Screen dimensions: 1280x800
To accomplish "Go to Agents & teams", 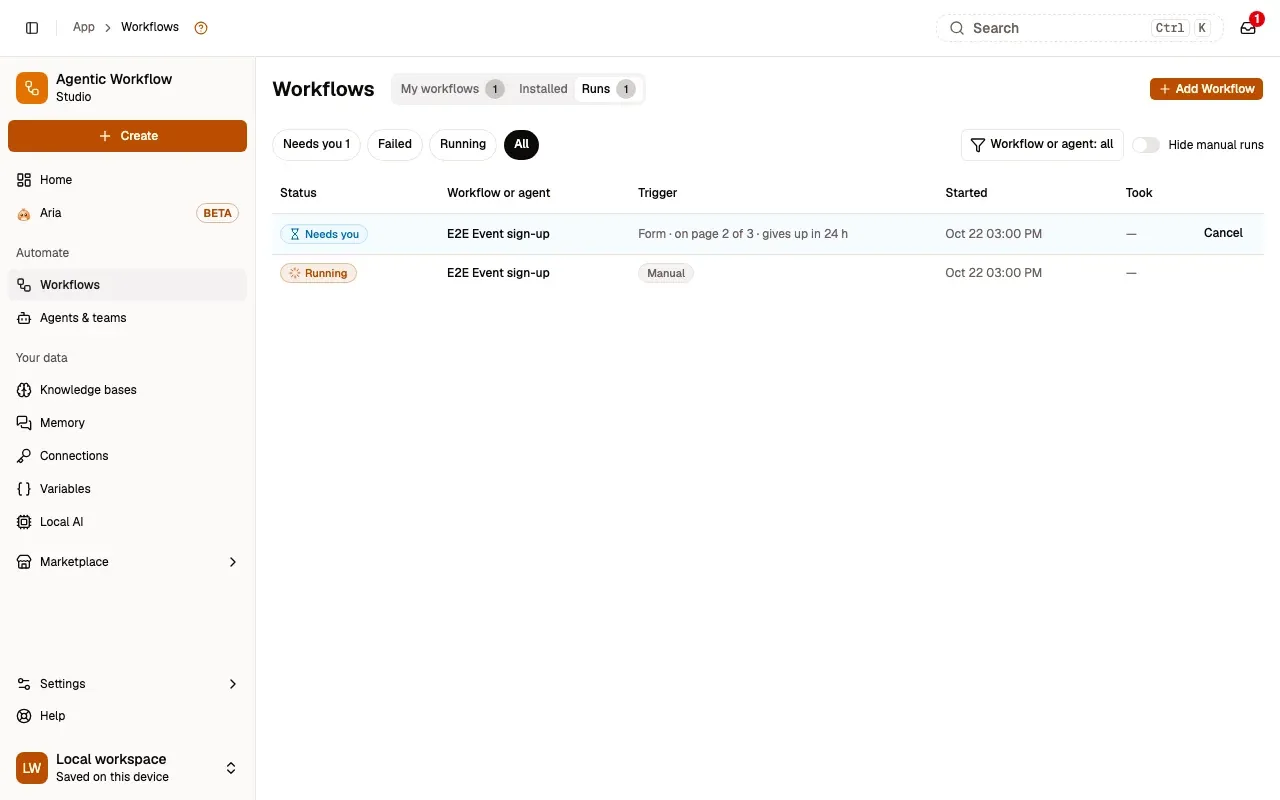I will (127, 318).
